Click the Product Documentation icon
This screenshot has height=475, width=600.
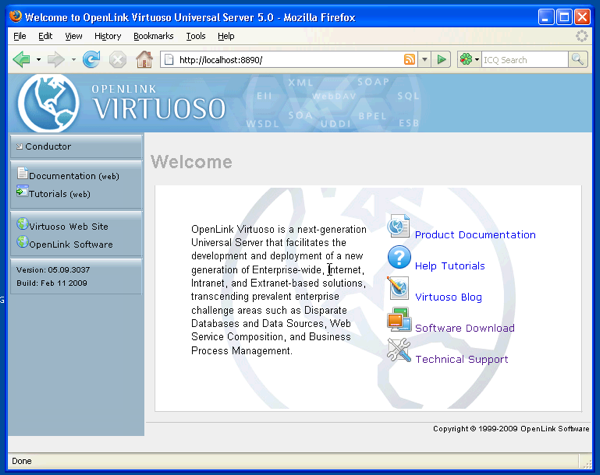(399, 226)
